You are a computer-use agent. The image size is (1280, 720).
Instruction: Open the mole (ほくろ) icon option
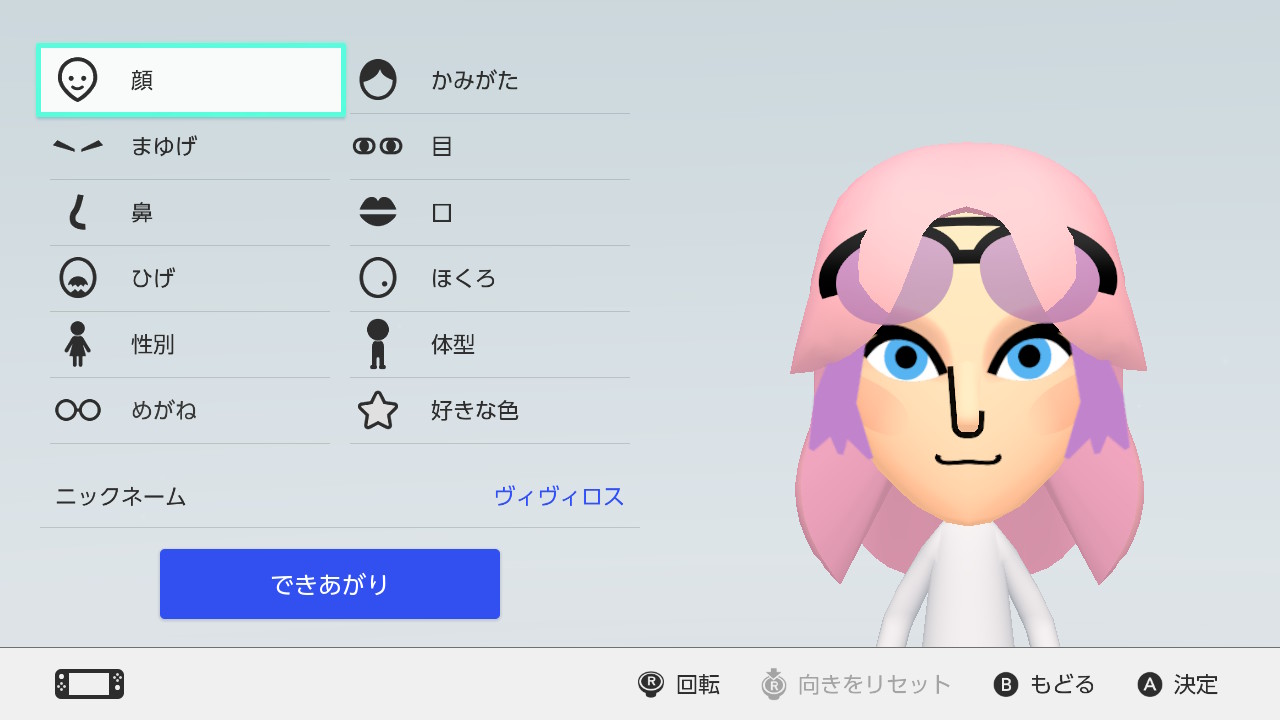pyautogui.click(x=378, y=278)
